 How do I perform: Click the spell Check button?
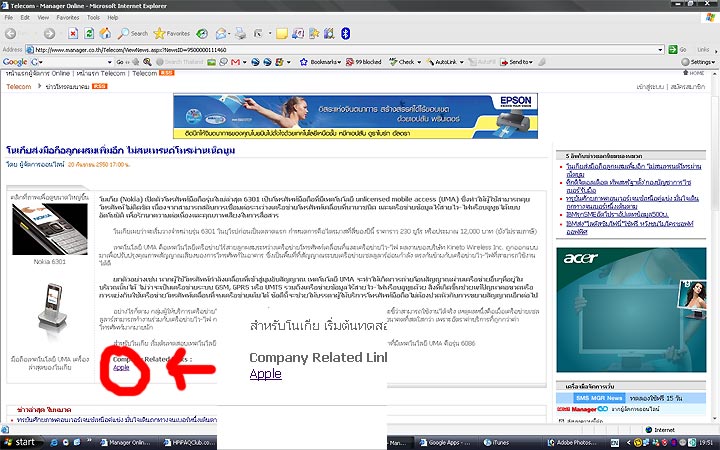pyautogui.click(x=402, y=62)
